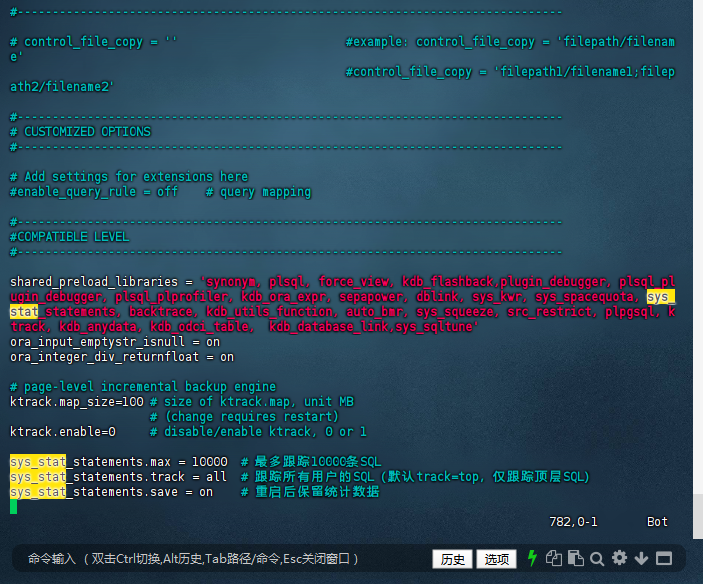The width and height of the screenshot is (703, 584).
Task: Click the '# CUSTOMIZED OPTIONS' heading
Action: coord(81,132)
